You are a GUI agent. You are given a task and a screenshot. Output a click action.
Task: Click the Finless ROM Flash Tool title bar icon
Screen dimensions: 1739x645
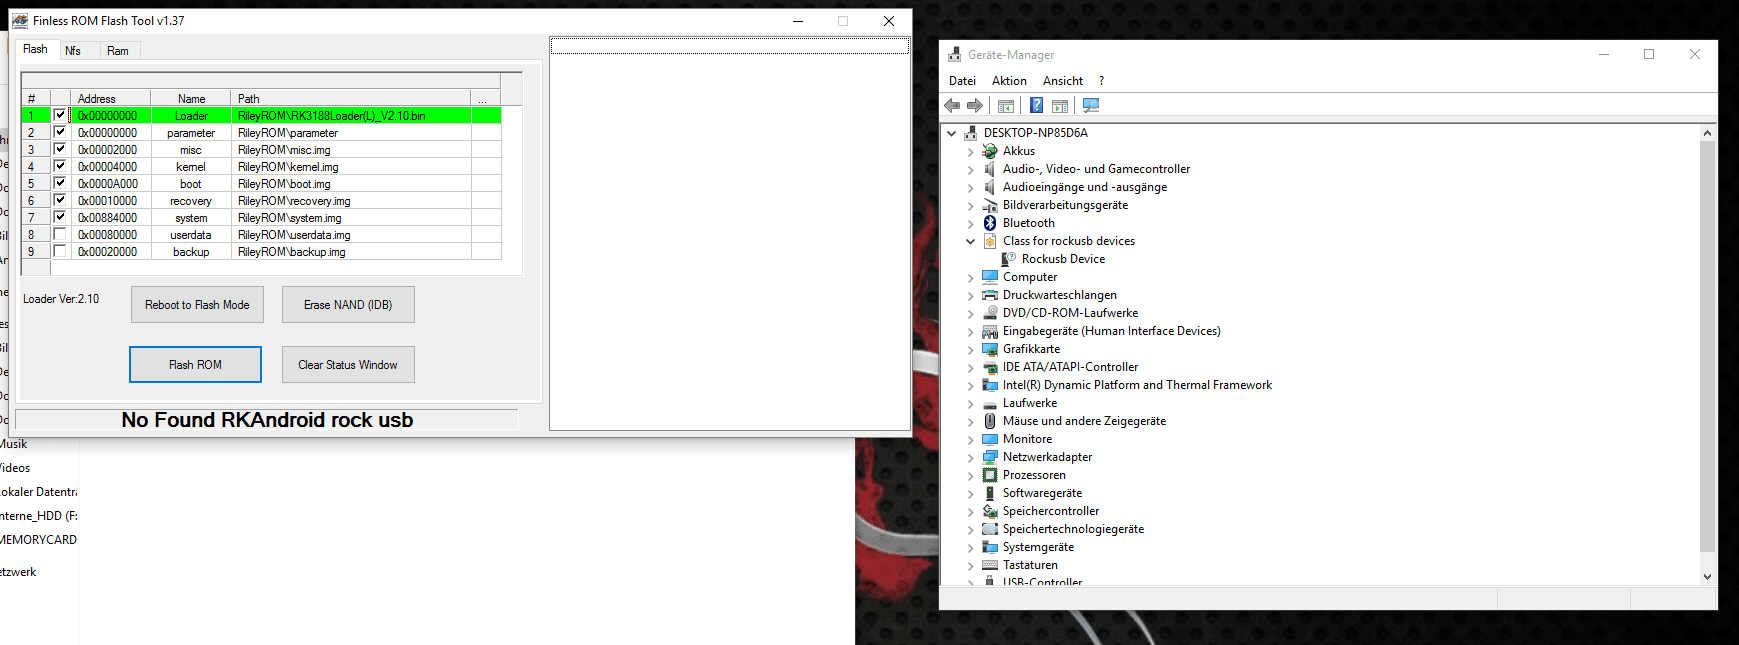(x=20, y=20)
